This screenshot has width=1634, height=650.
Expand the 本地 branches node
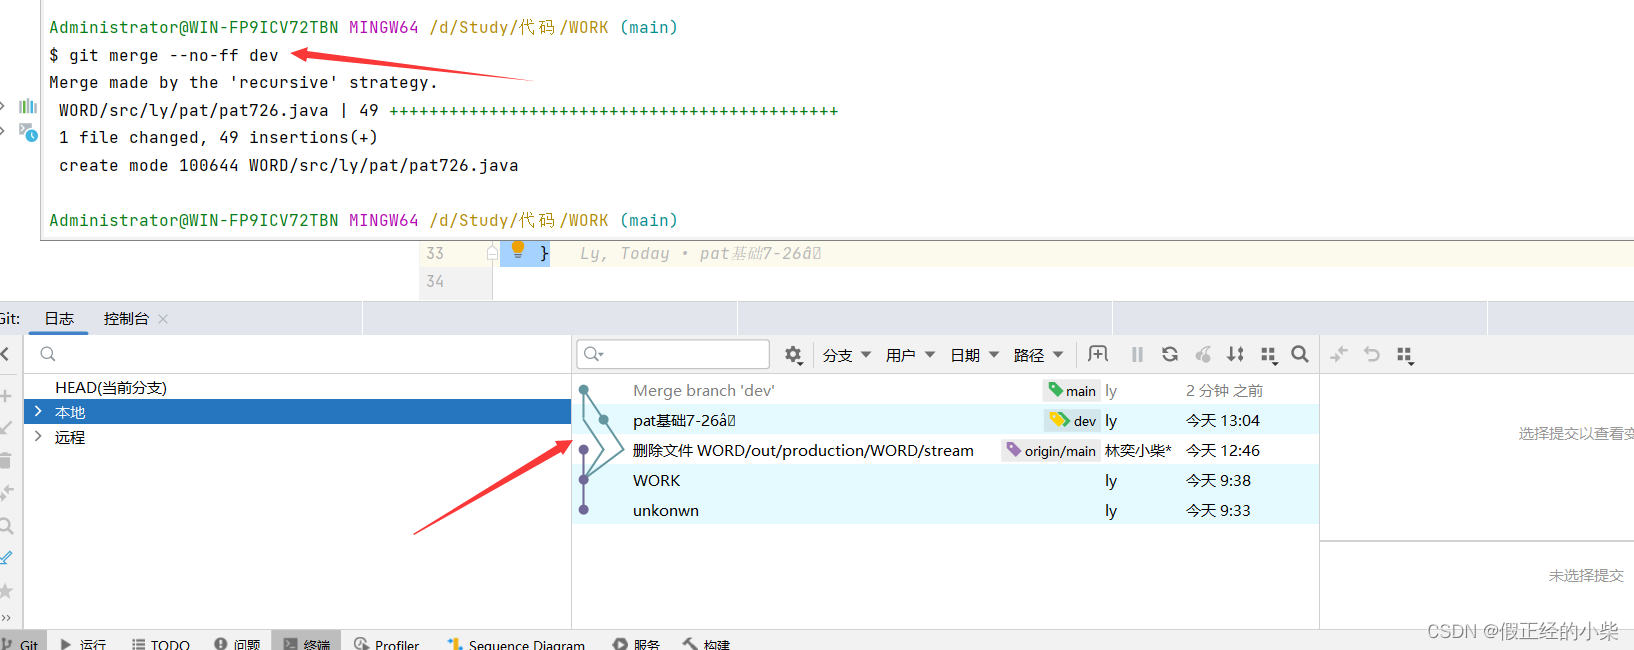38,411
